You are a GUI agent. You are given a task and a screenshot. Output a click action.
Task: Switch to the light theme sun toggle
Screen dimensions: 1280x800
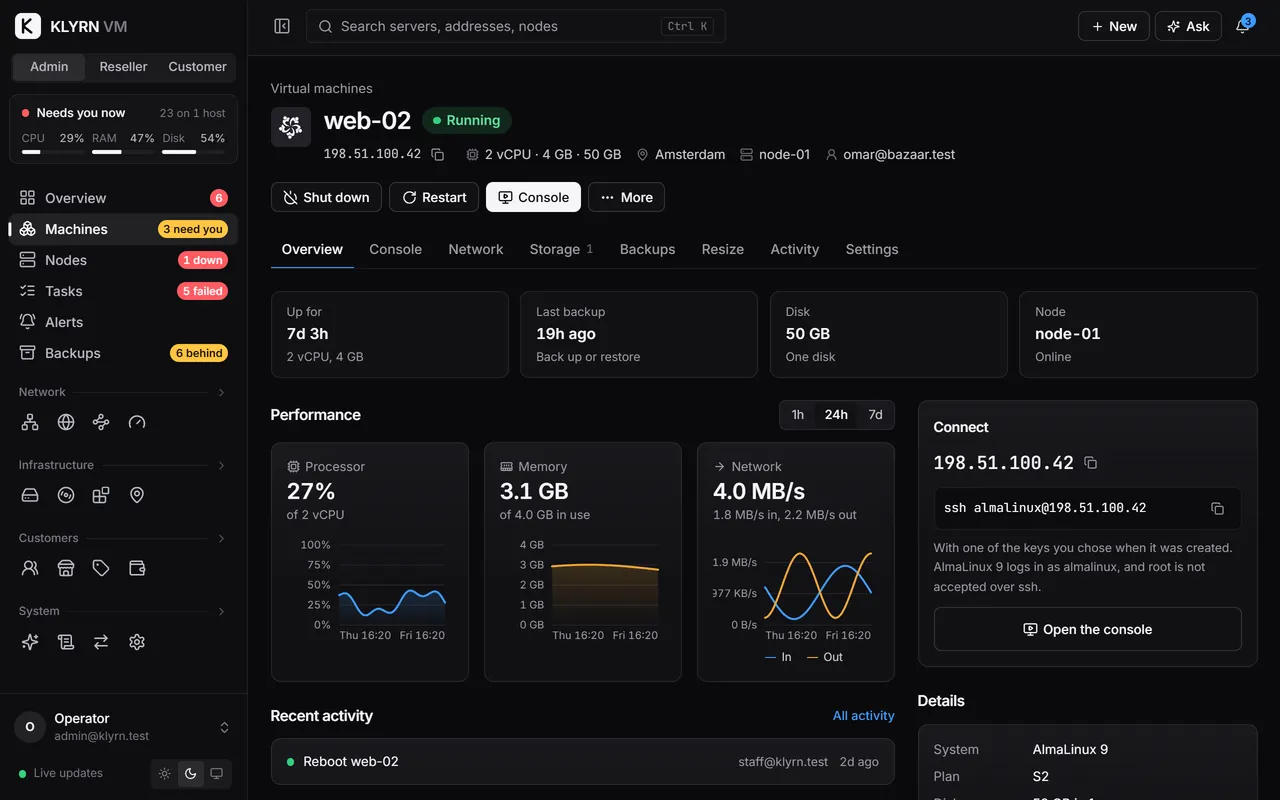165,773
